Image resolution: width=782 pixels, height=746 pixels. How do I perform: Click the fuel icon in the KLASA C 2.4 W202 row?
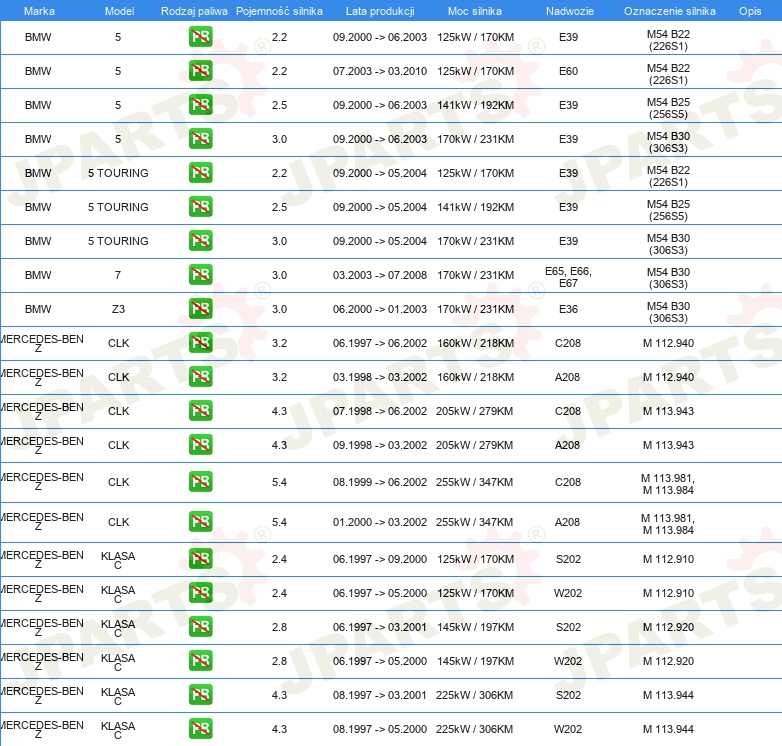[x=200, y=592]
